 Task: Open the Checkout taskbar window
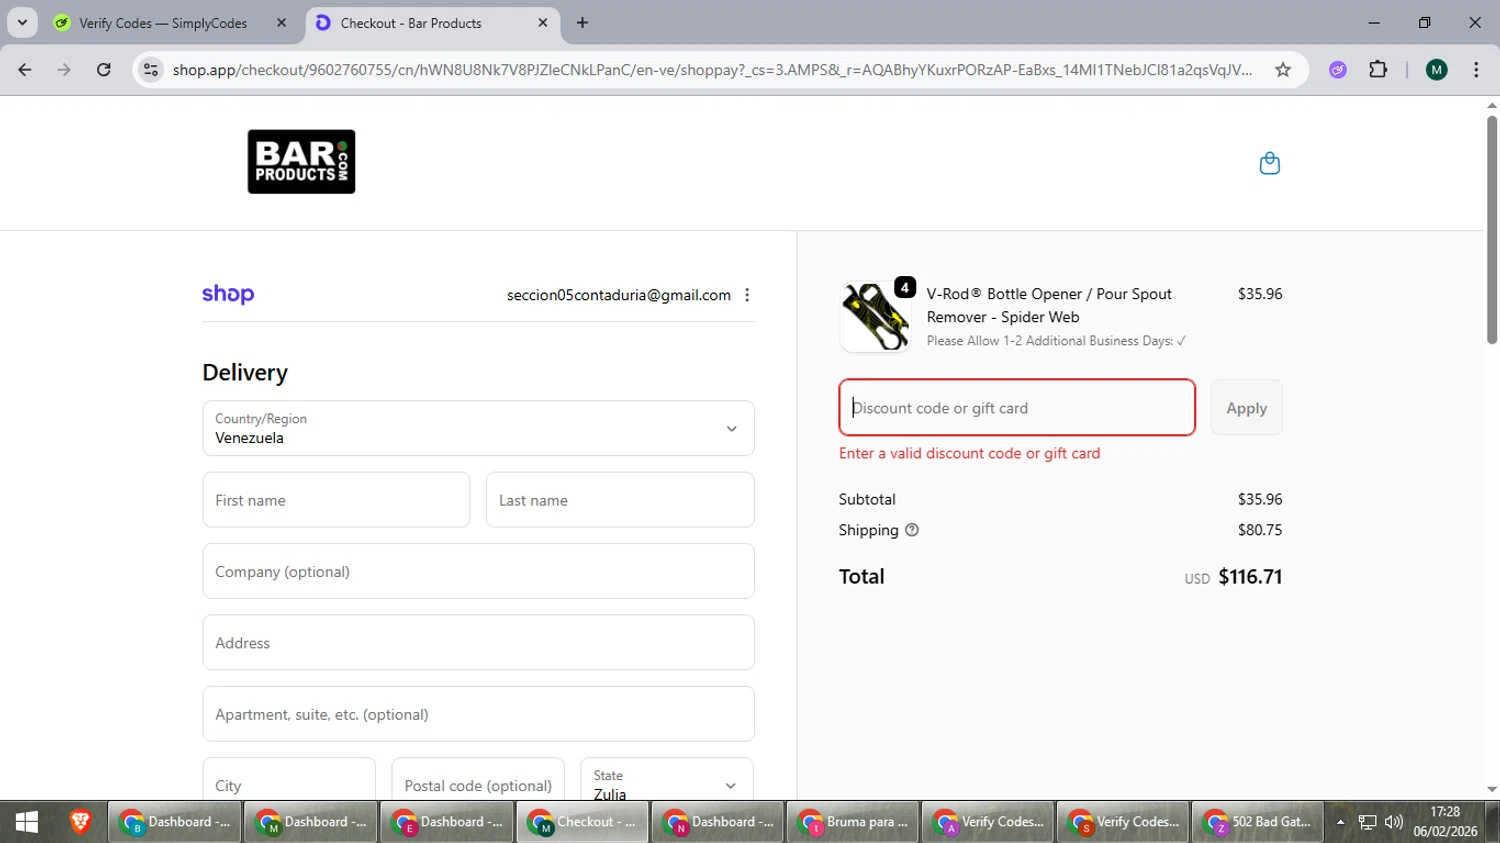tap(582, 822)
